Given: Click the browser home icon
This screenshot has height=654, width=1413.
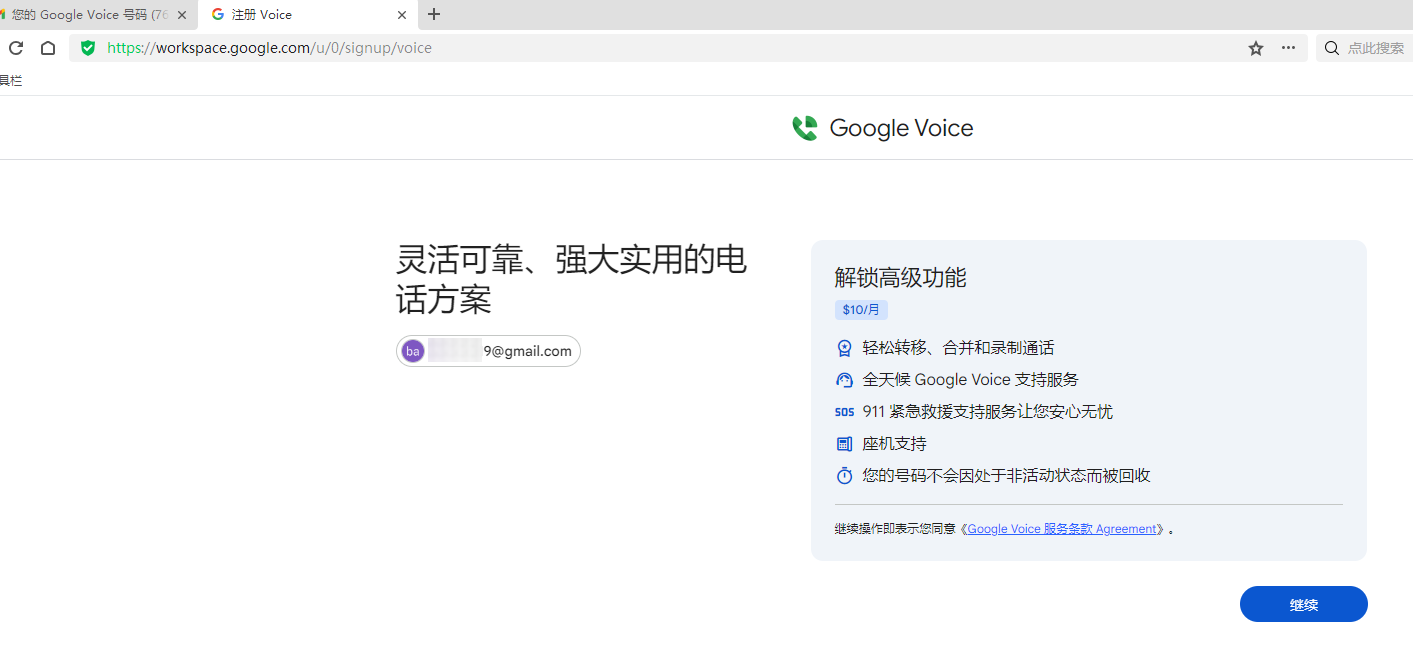Looking at the screenshot, I should click(x=48, y=48).
